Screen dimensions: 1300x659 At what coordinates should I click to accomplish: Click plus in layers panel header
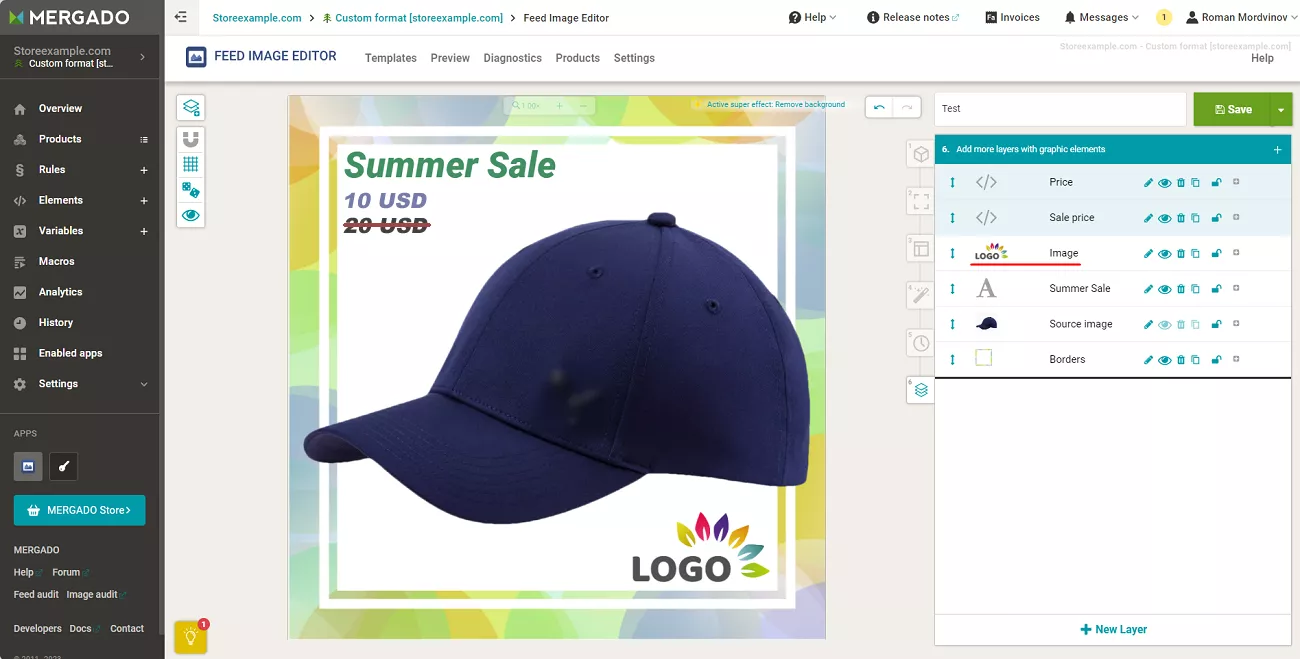point(1277,150)
